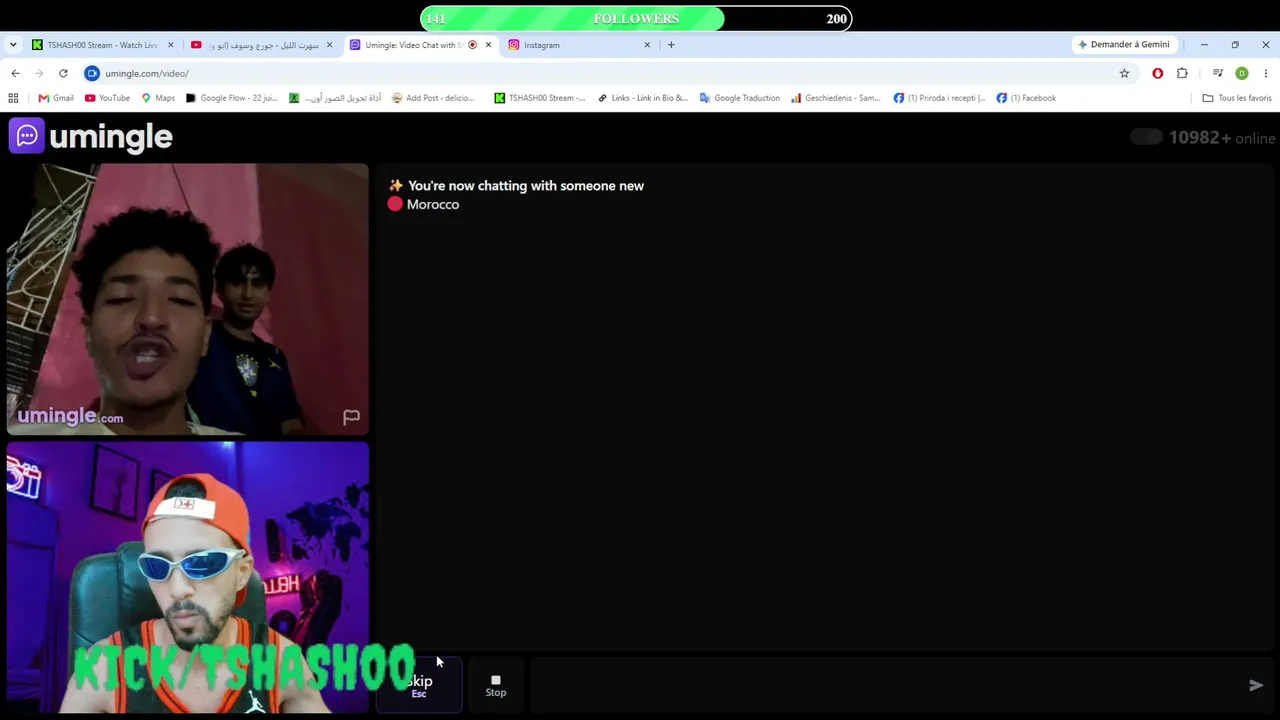Go back to the previous page
Viewport: 1280px width, 720px height.
point(15,73)
